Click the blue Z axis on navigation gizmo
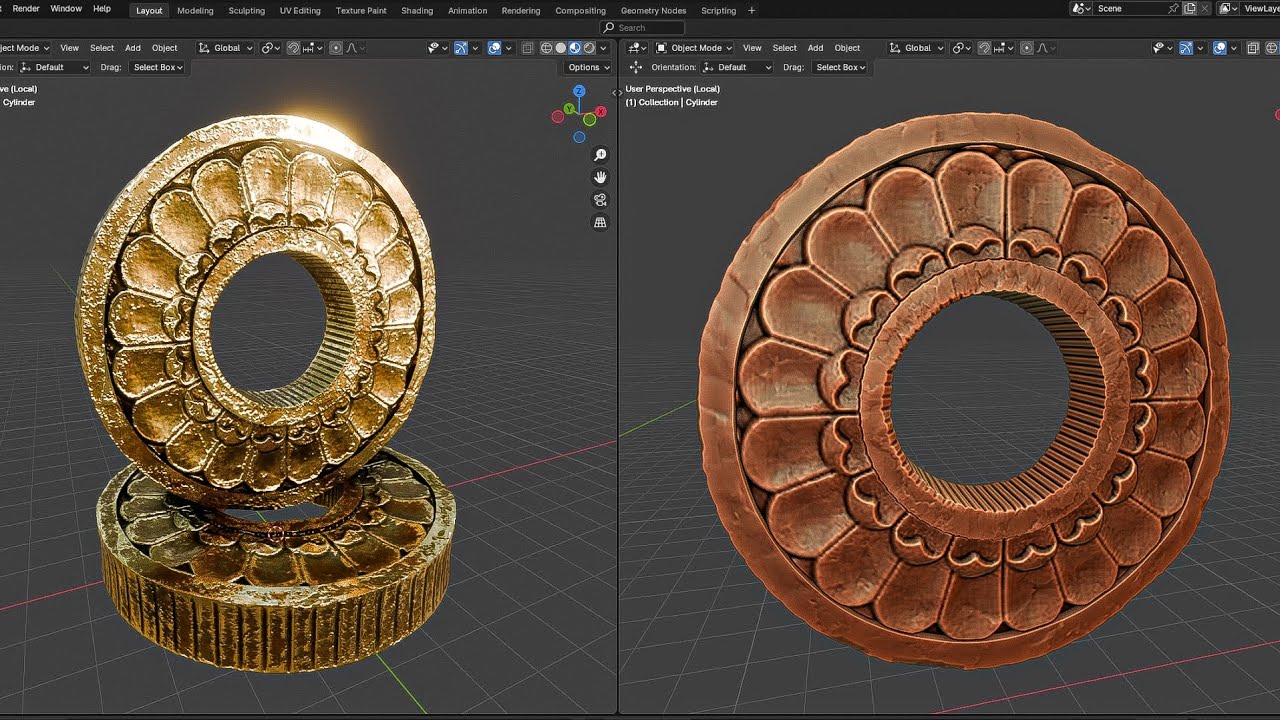 579,92
